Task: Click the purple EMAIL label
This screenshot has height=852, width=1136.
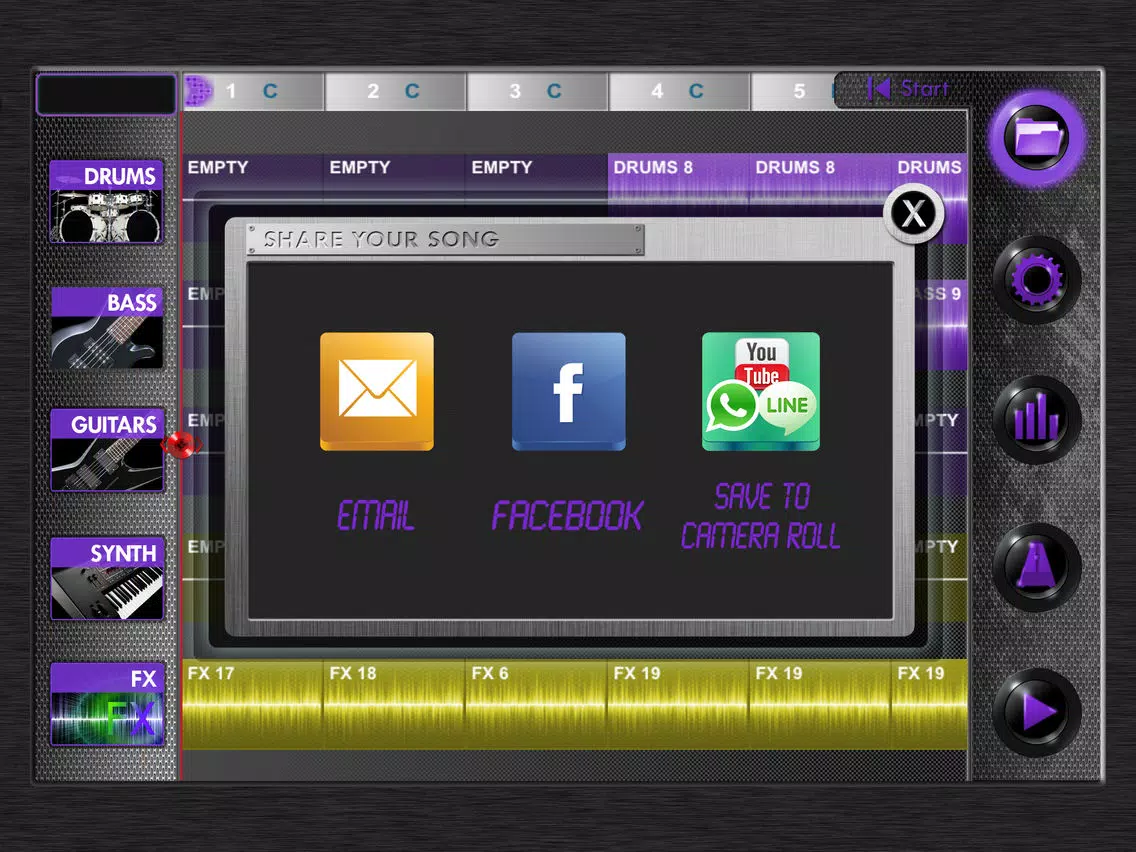Action: click(376, 516)
